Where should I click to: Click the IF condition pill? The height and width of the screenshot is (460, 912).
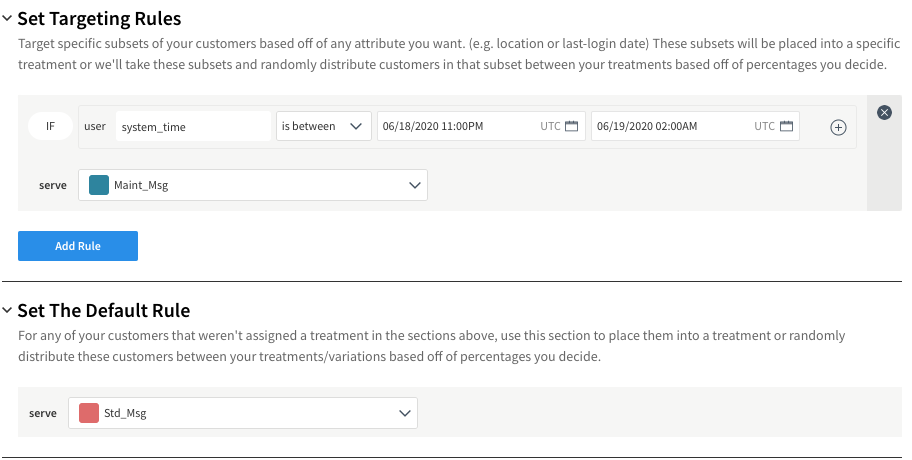pos(50,127)
